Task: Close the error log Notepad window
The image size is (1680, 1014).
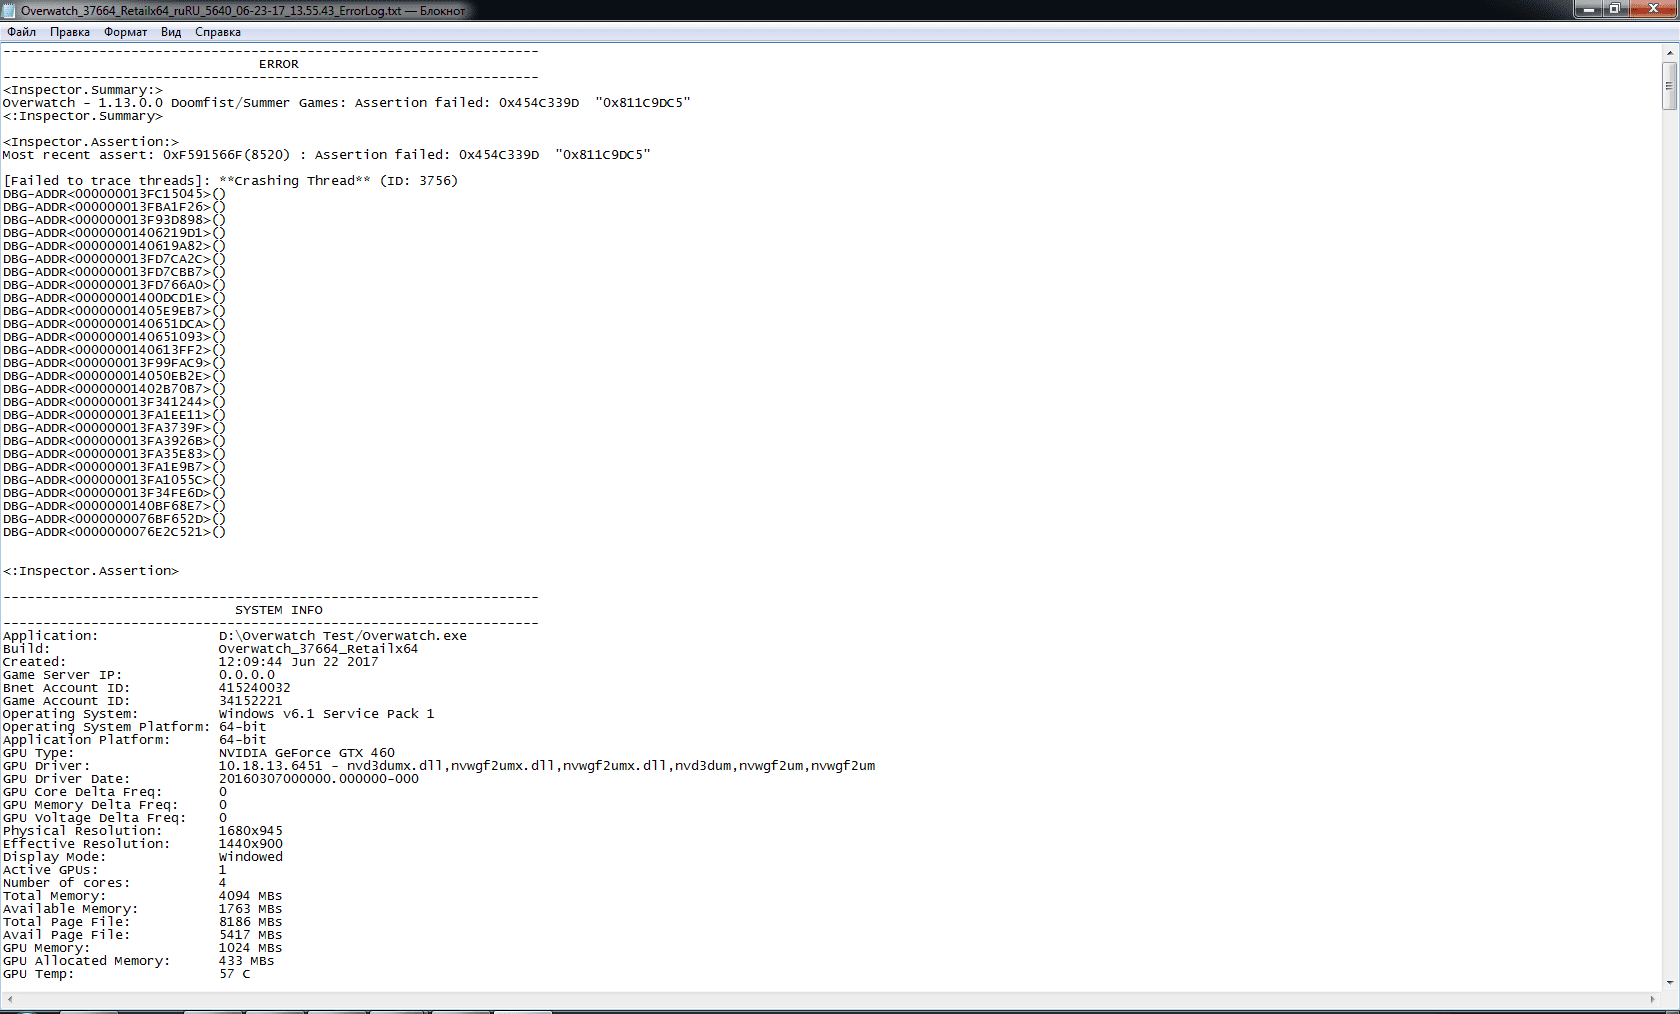Action: click(x=1652, y=9)
